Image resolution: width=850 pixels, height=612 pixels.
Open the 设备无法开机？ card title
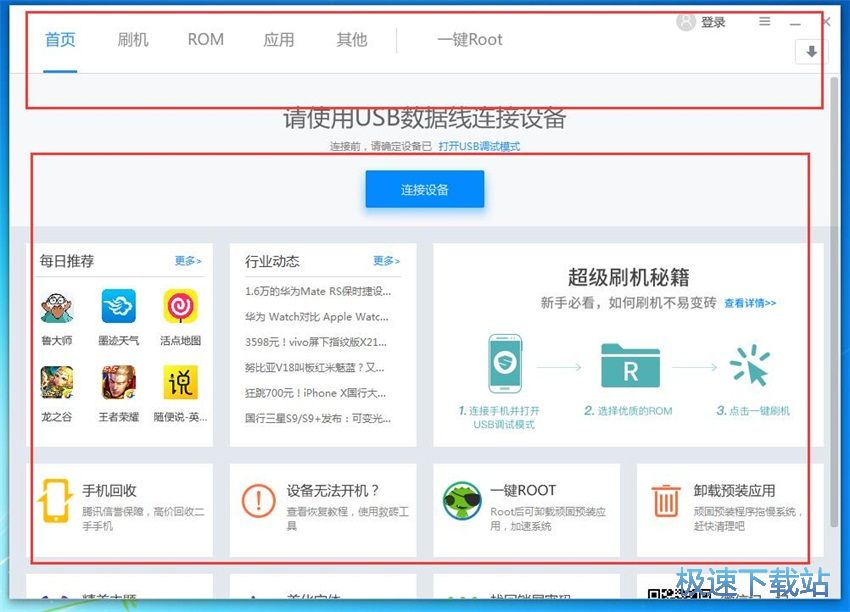pyautogui.click(x=332, y=491)
